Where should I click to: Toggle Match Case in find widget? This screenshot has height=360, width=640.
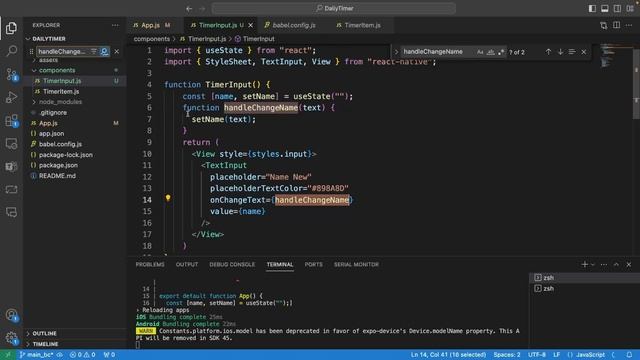tap(480, 52)
